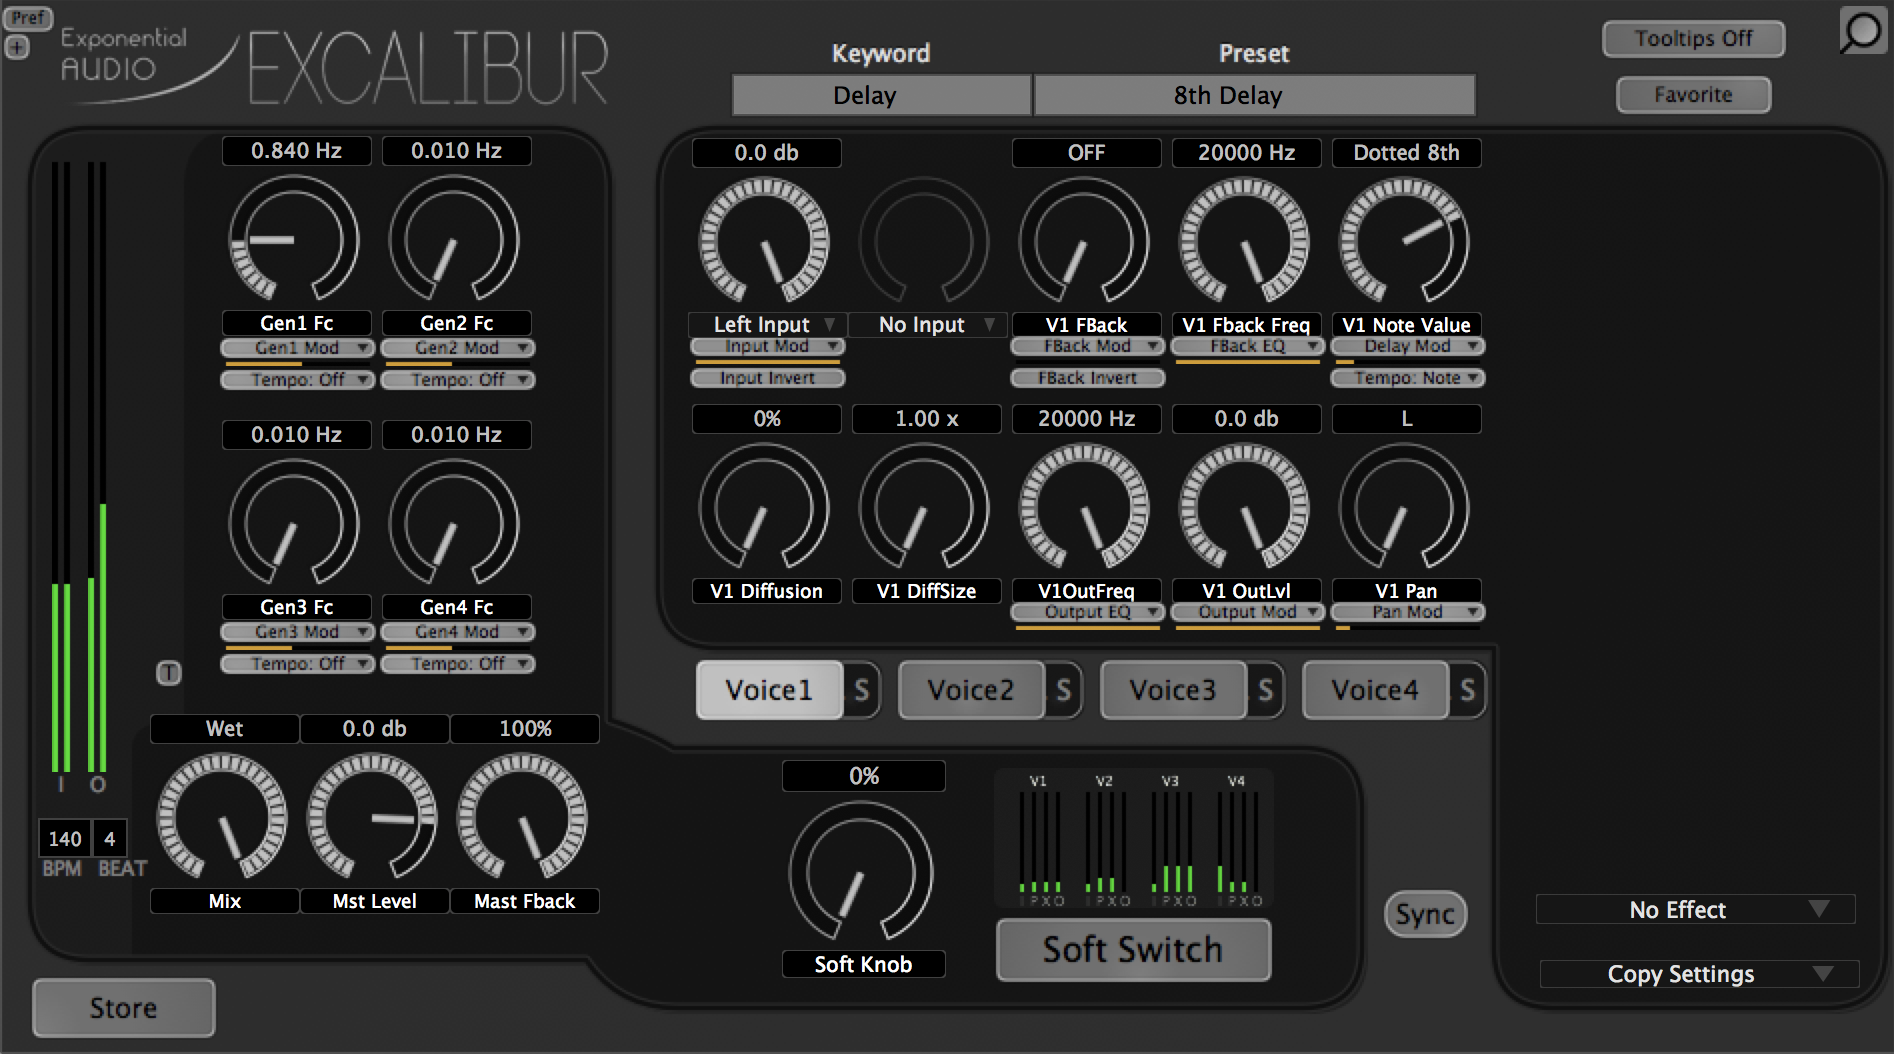Open the Input Mod dropdown
Viewport: 1894px width, 1054px height.
point(768,346)
